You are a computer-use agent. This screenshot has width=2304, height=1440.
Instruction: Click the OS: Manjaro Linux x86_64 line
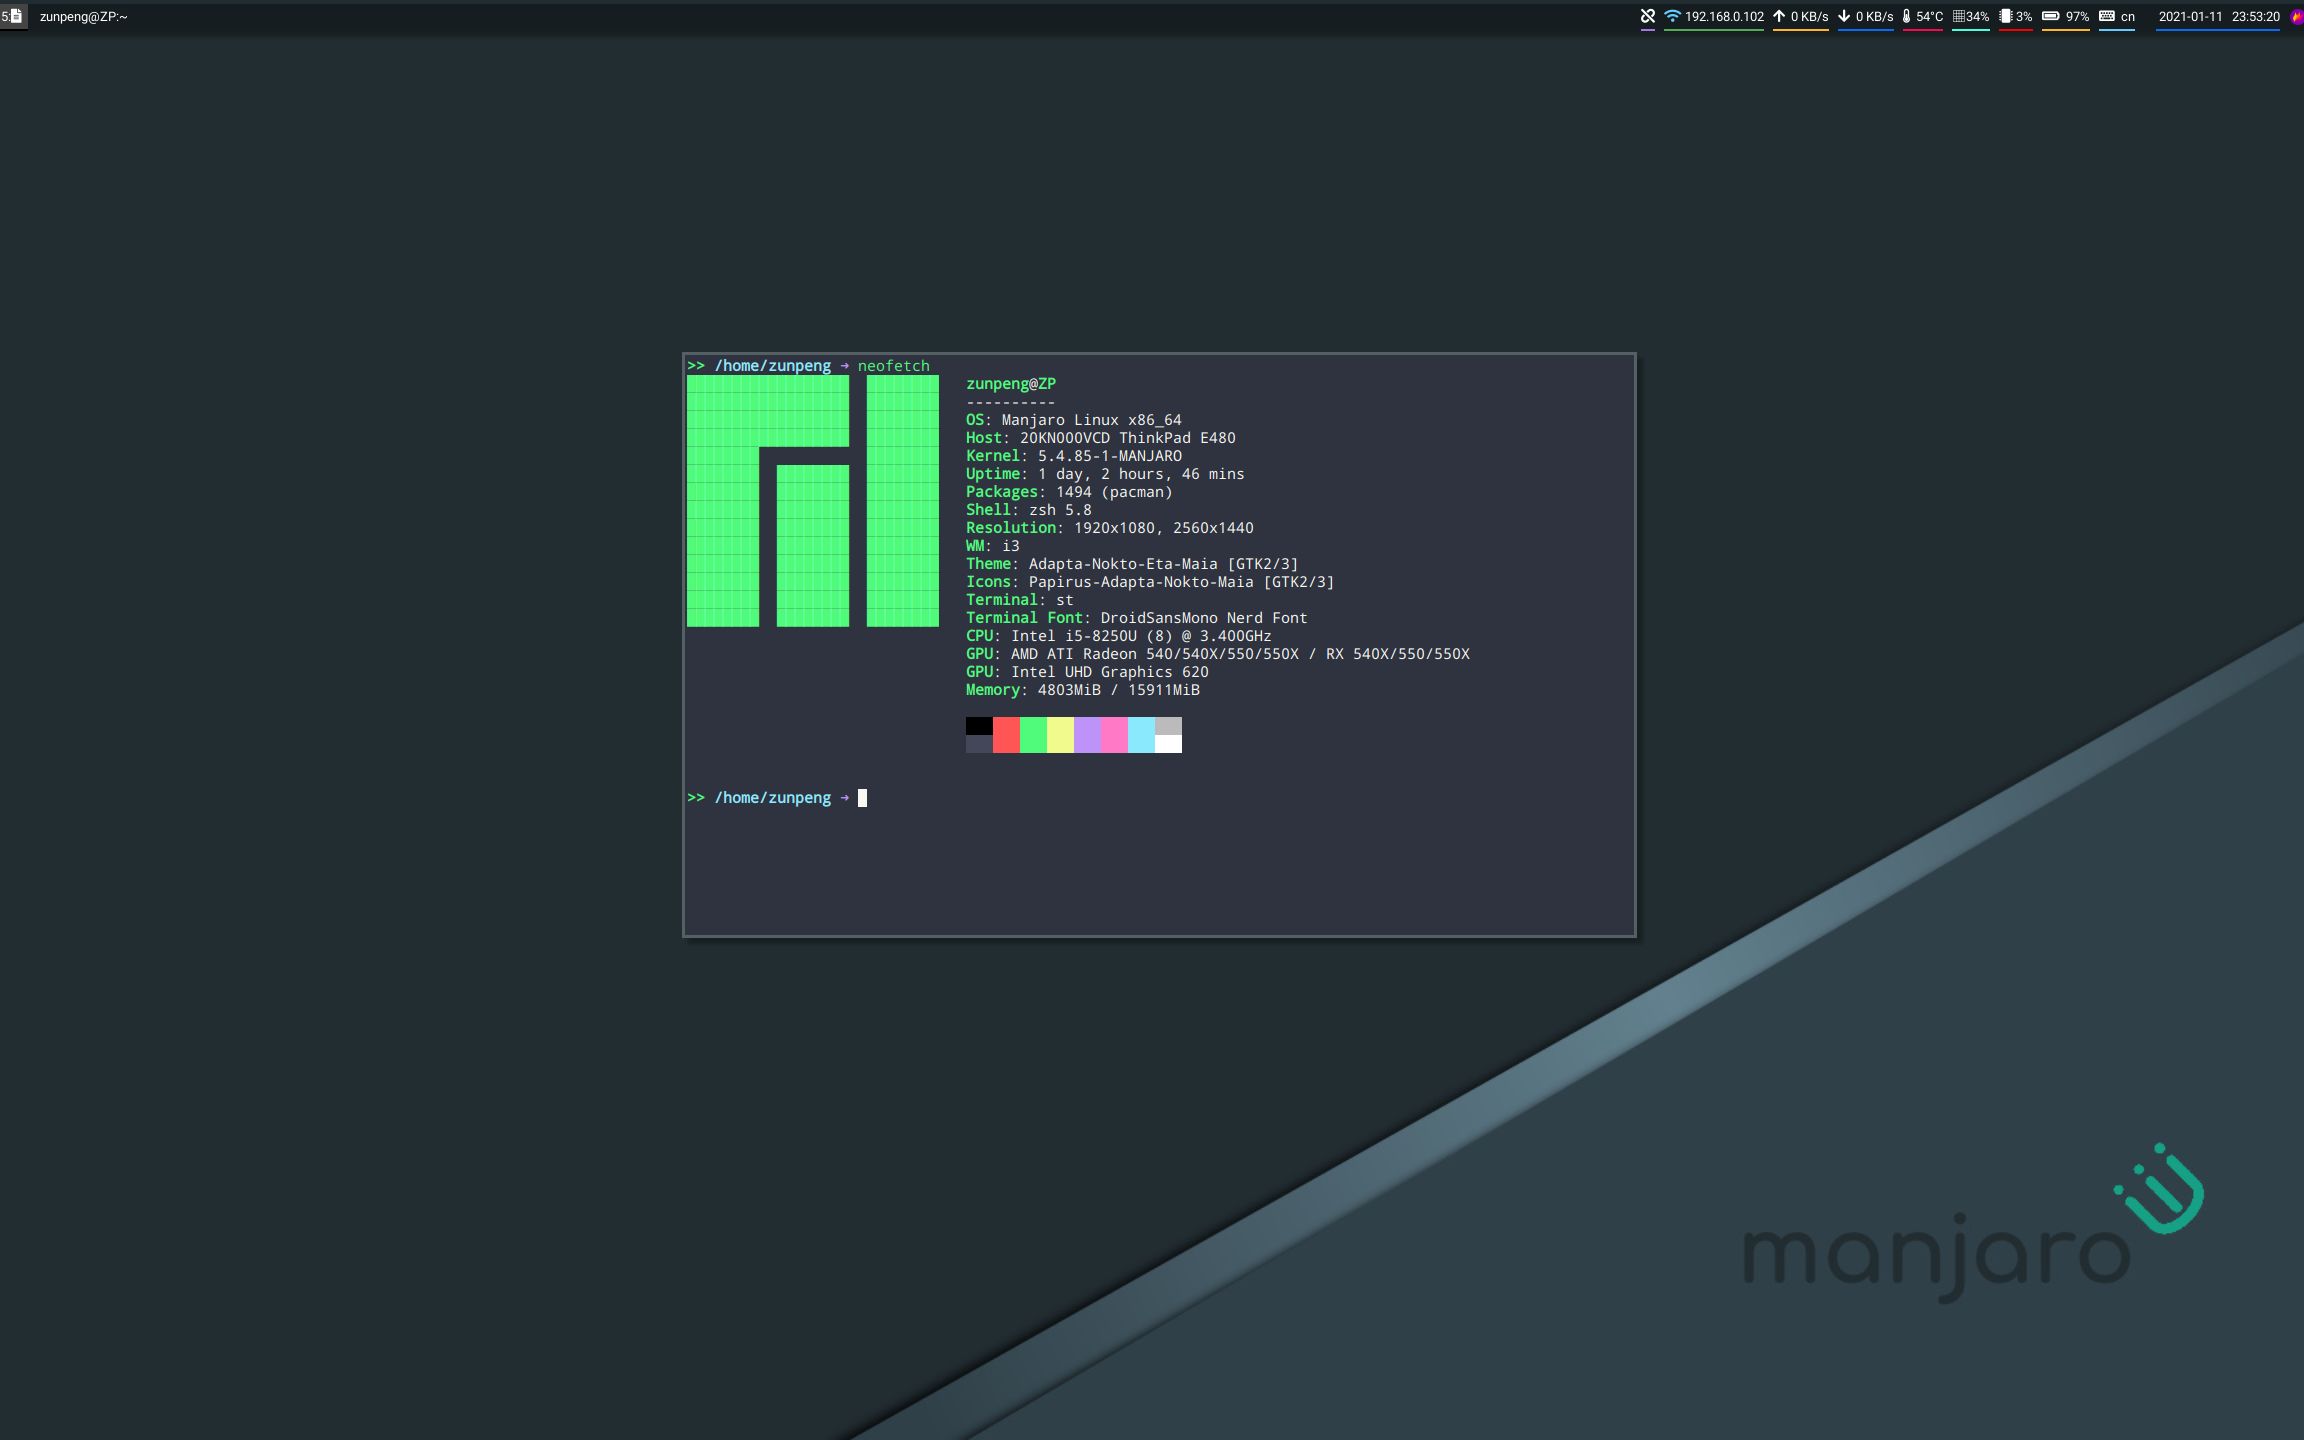(x=1073, y=420)
